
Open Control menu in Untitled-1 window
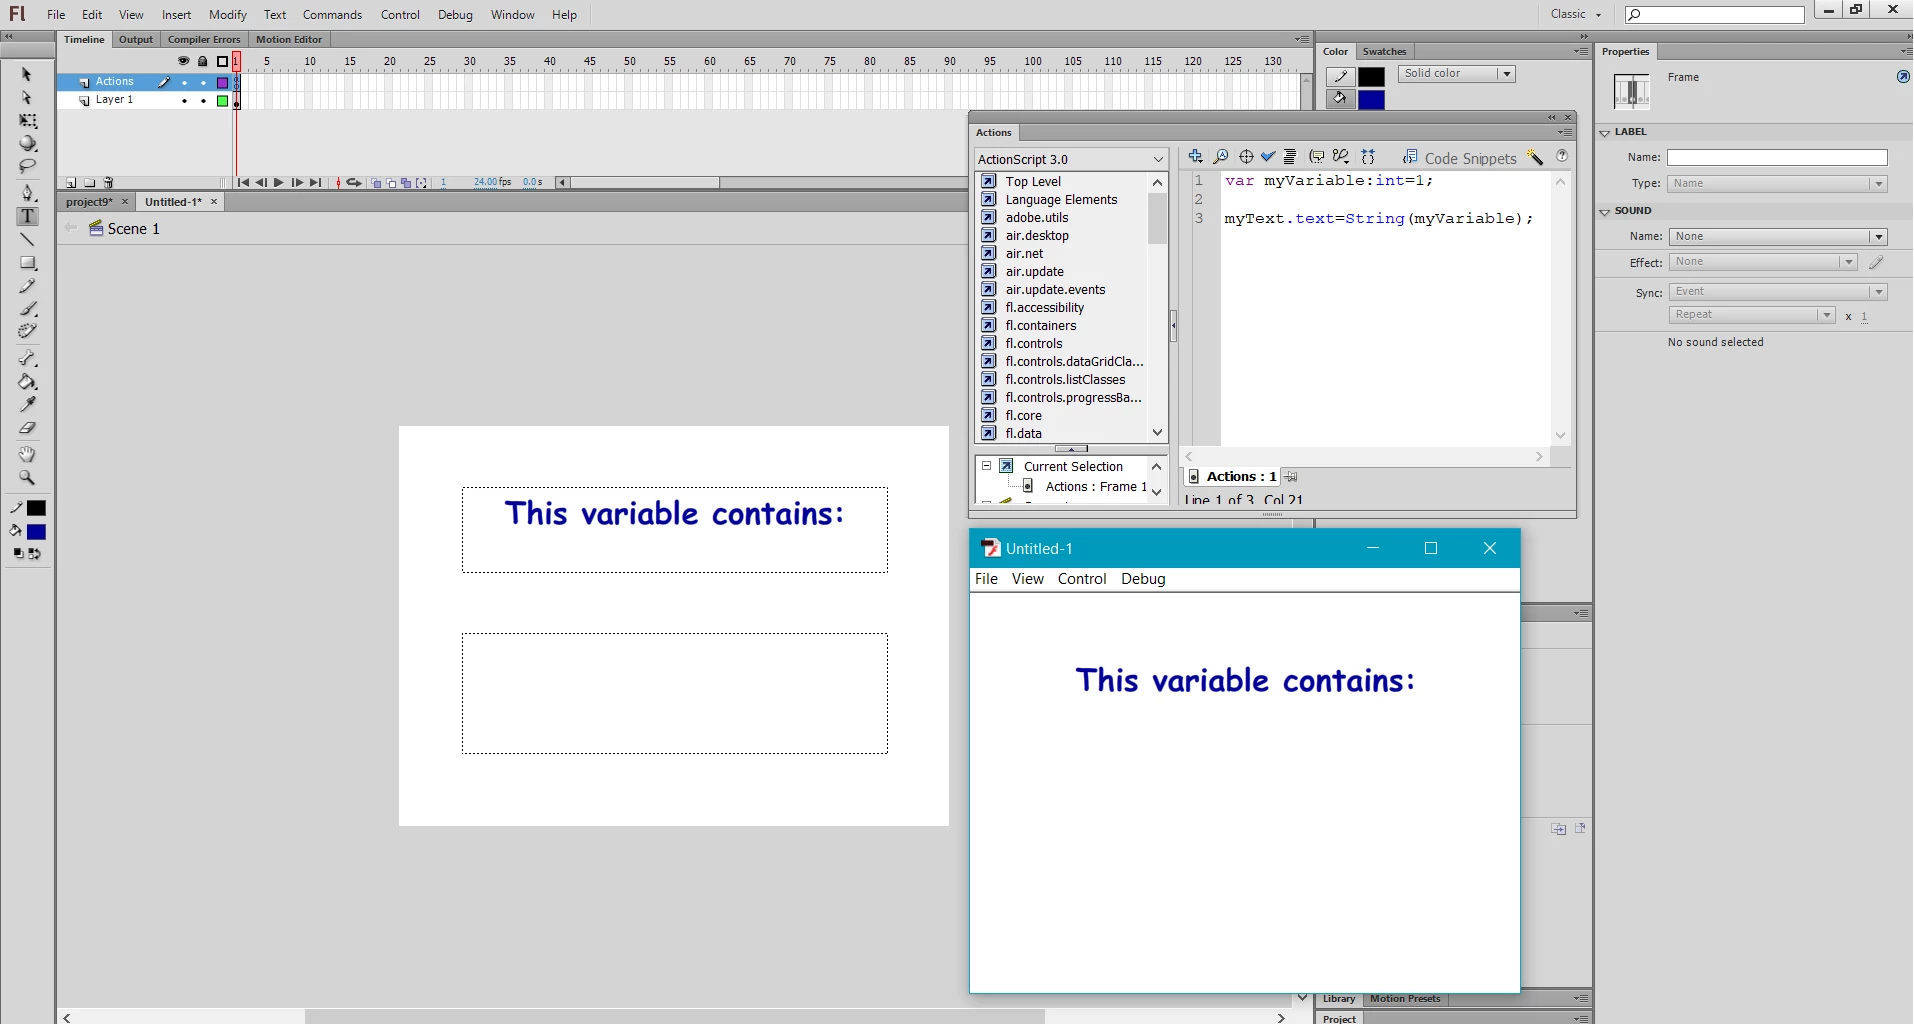coord(1082,579)
